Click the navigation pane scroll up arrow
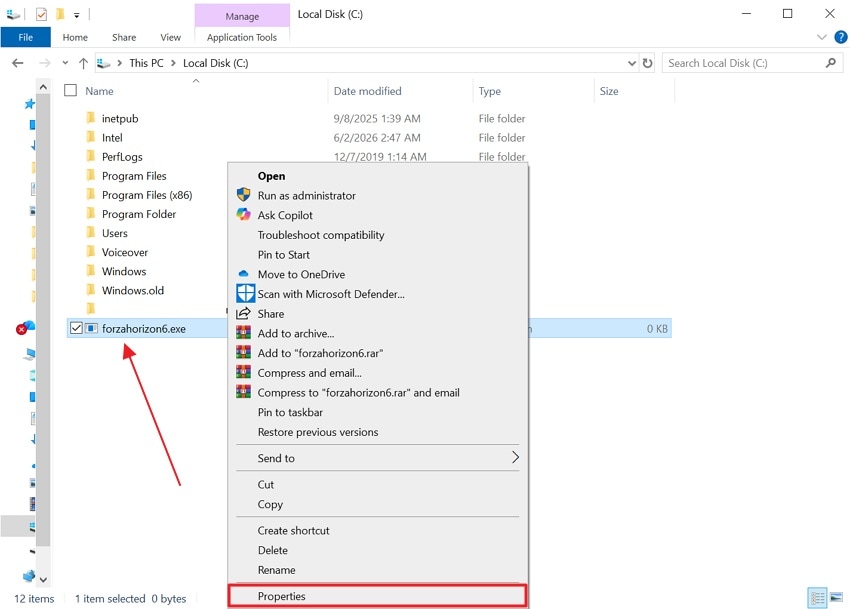This screenshot has width=850, height=609. pyautogui.click(x=43, y=86)
